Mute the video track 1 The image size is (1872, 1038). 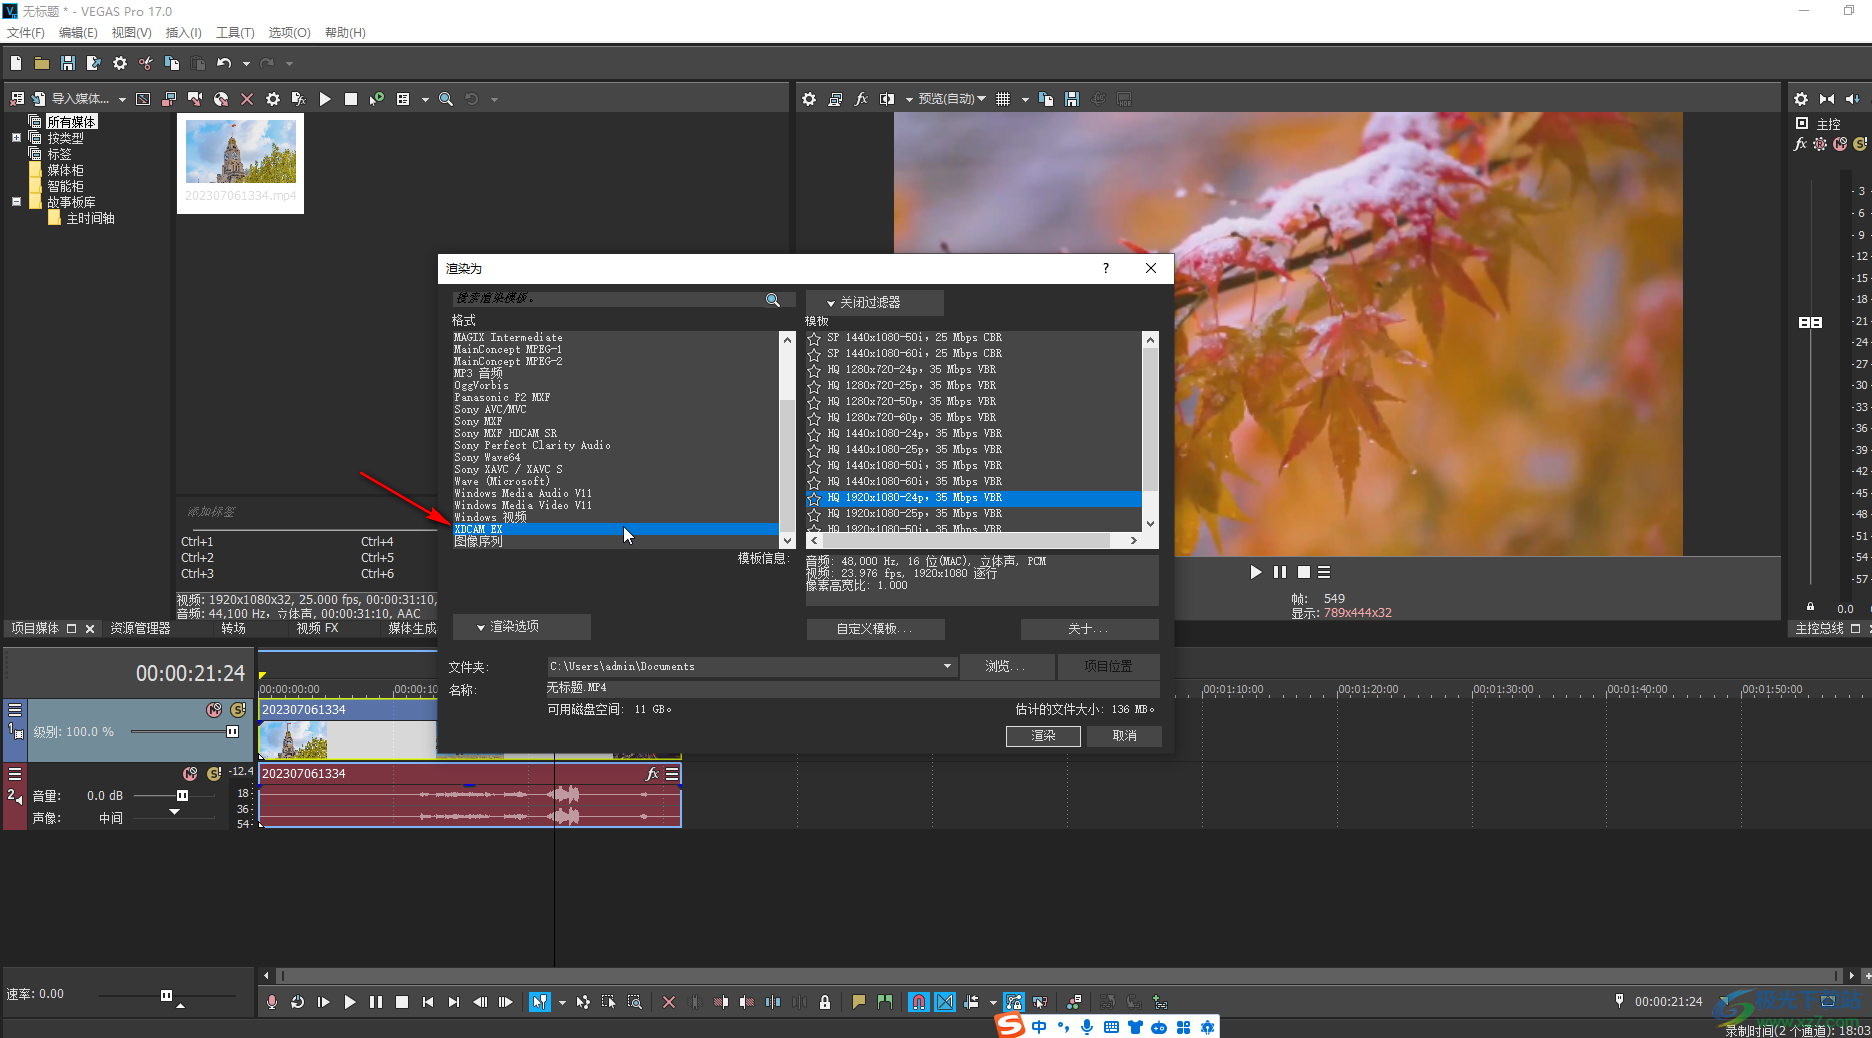click(214, 710)
